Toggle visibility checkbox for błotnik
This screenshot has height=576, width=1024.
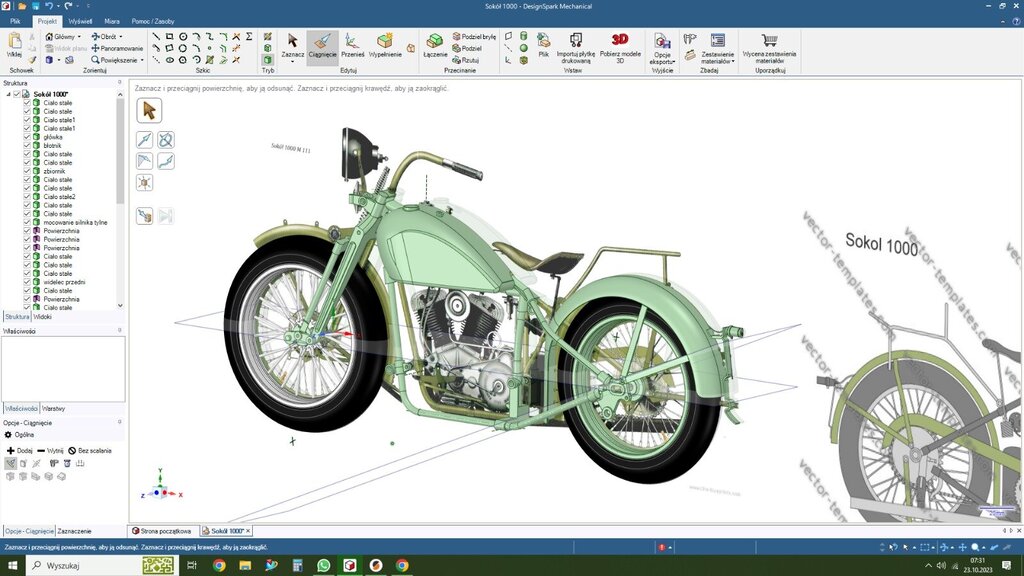click(x=27, y=146)
